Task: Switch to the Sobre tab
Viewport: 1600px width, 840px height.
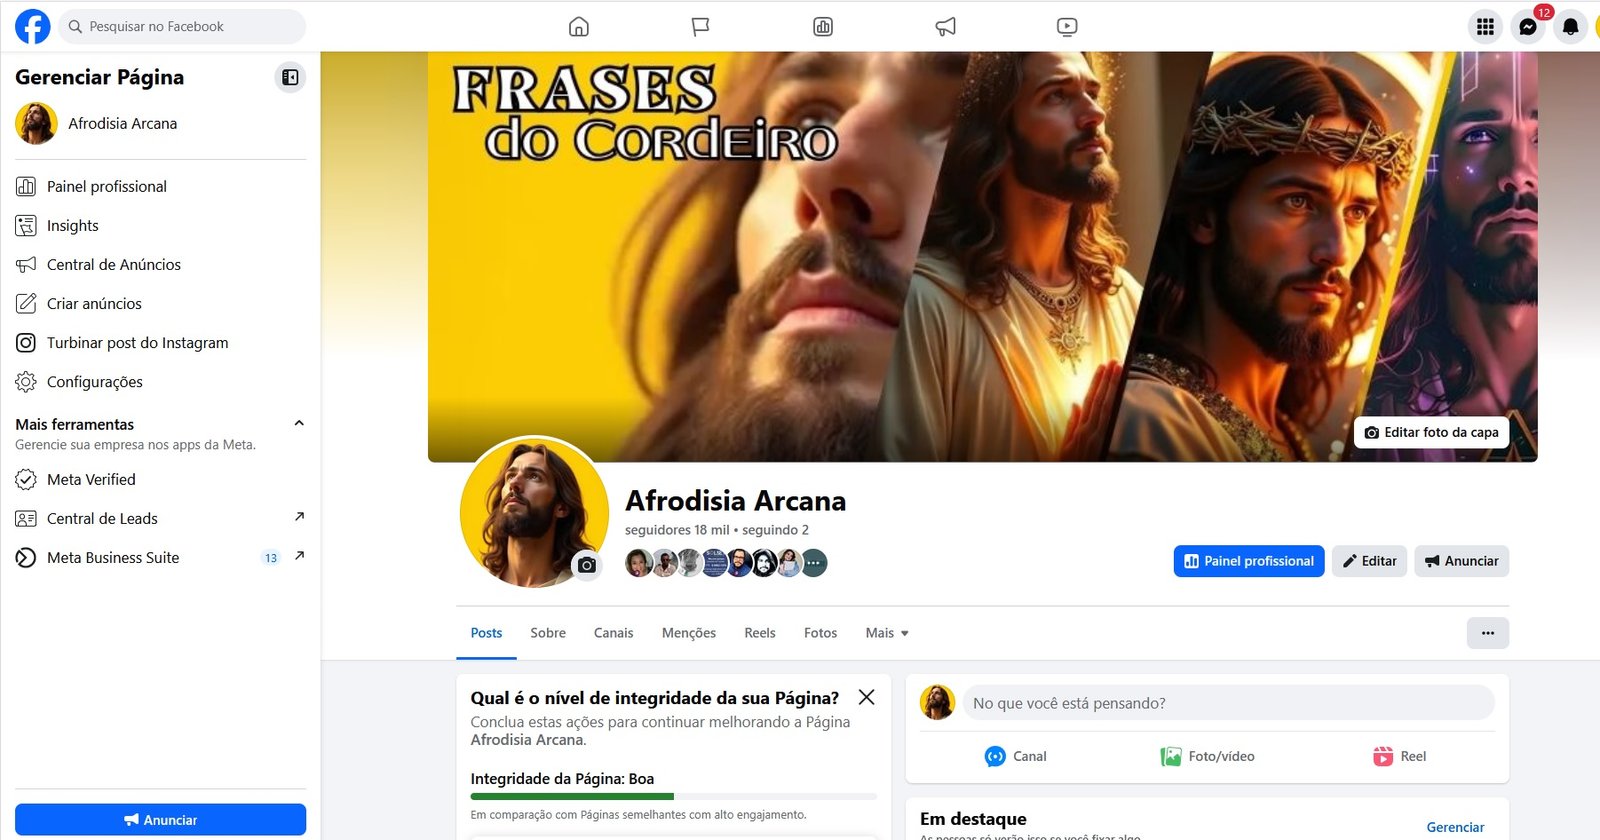Action: [x=548, y=633]
